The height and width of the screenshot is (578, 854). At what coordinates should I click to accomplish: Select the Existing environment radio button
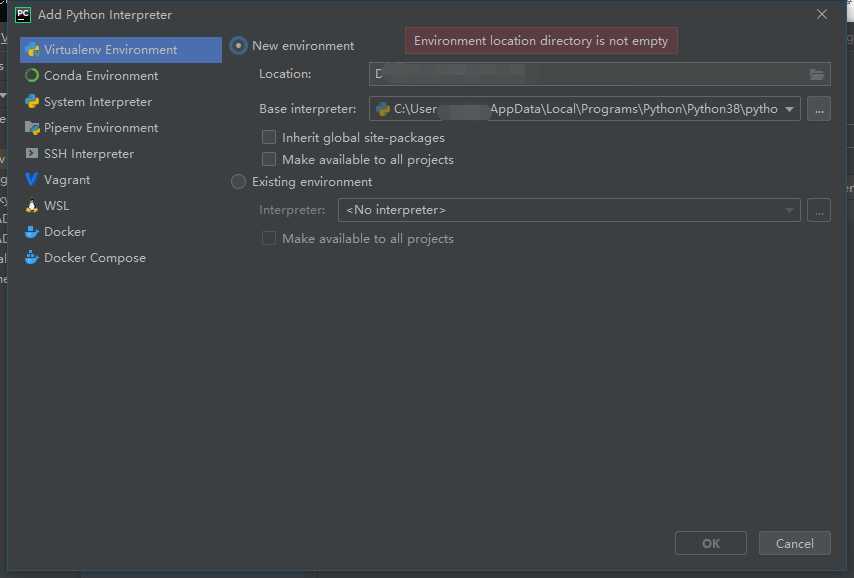[x=239, y=181]
